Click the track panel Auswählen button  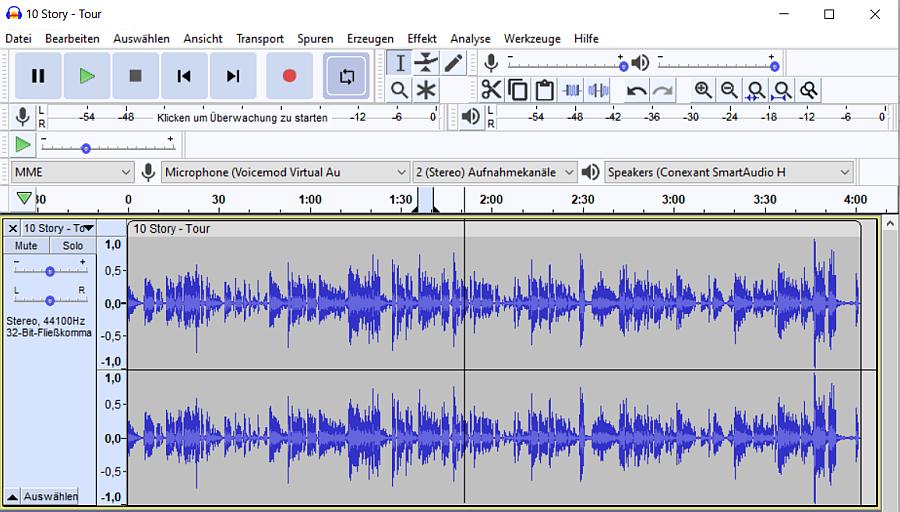51,497
